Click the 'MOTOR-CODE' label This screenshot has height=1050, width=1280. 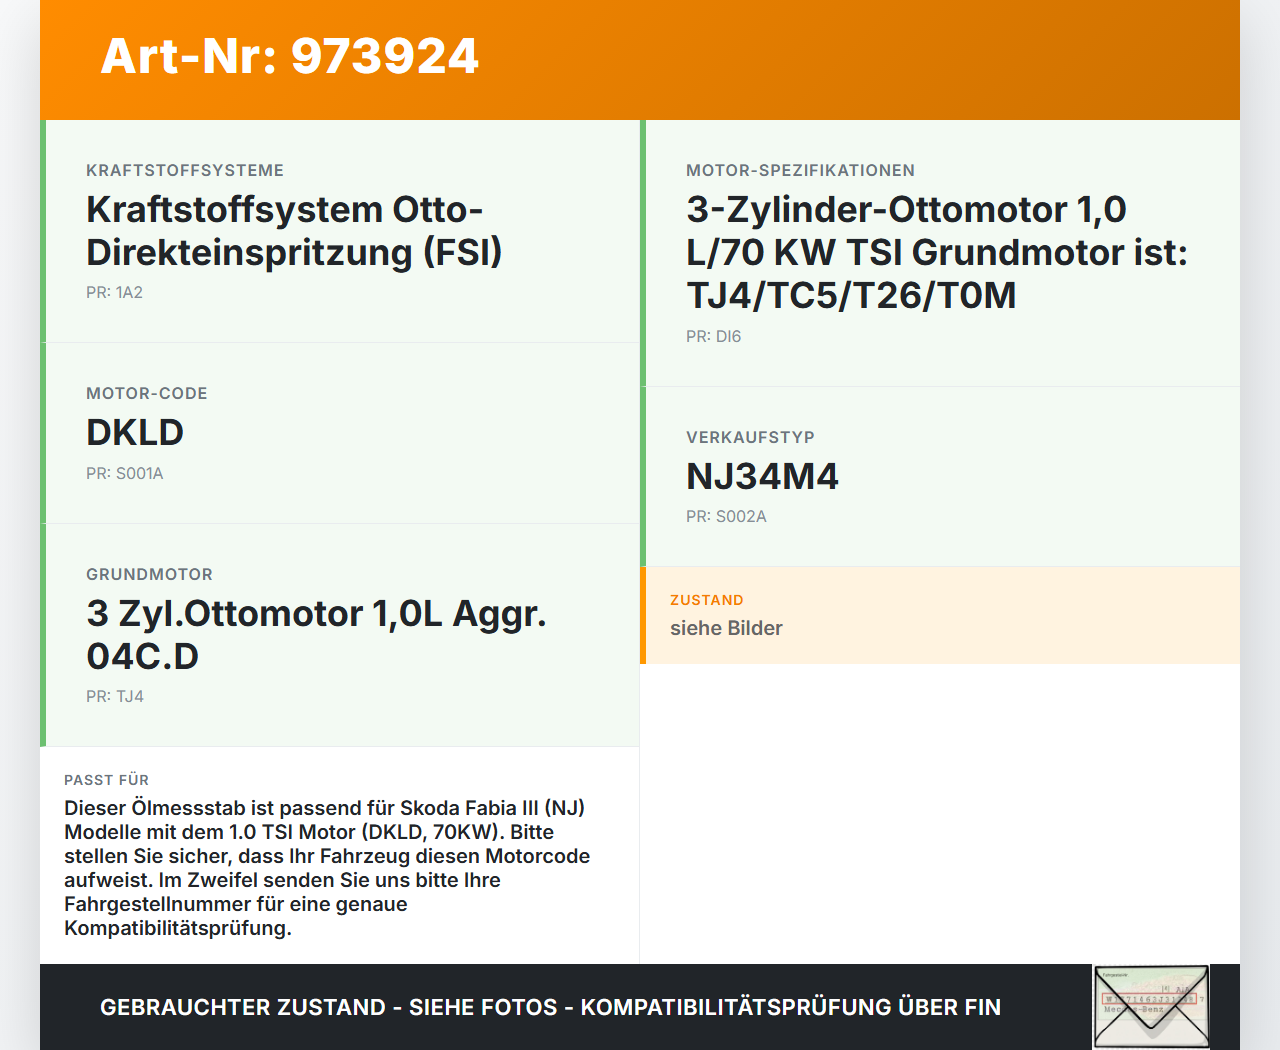[x=147, y=393]
